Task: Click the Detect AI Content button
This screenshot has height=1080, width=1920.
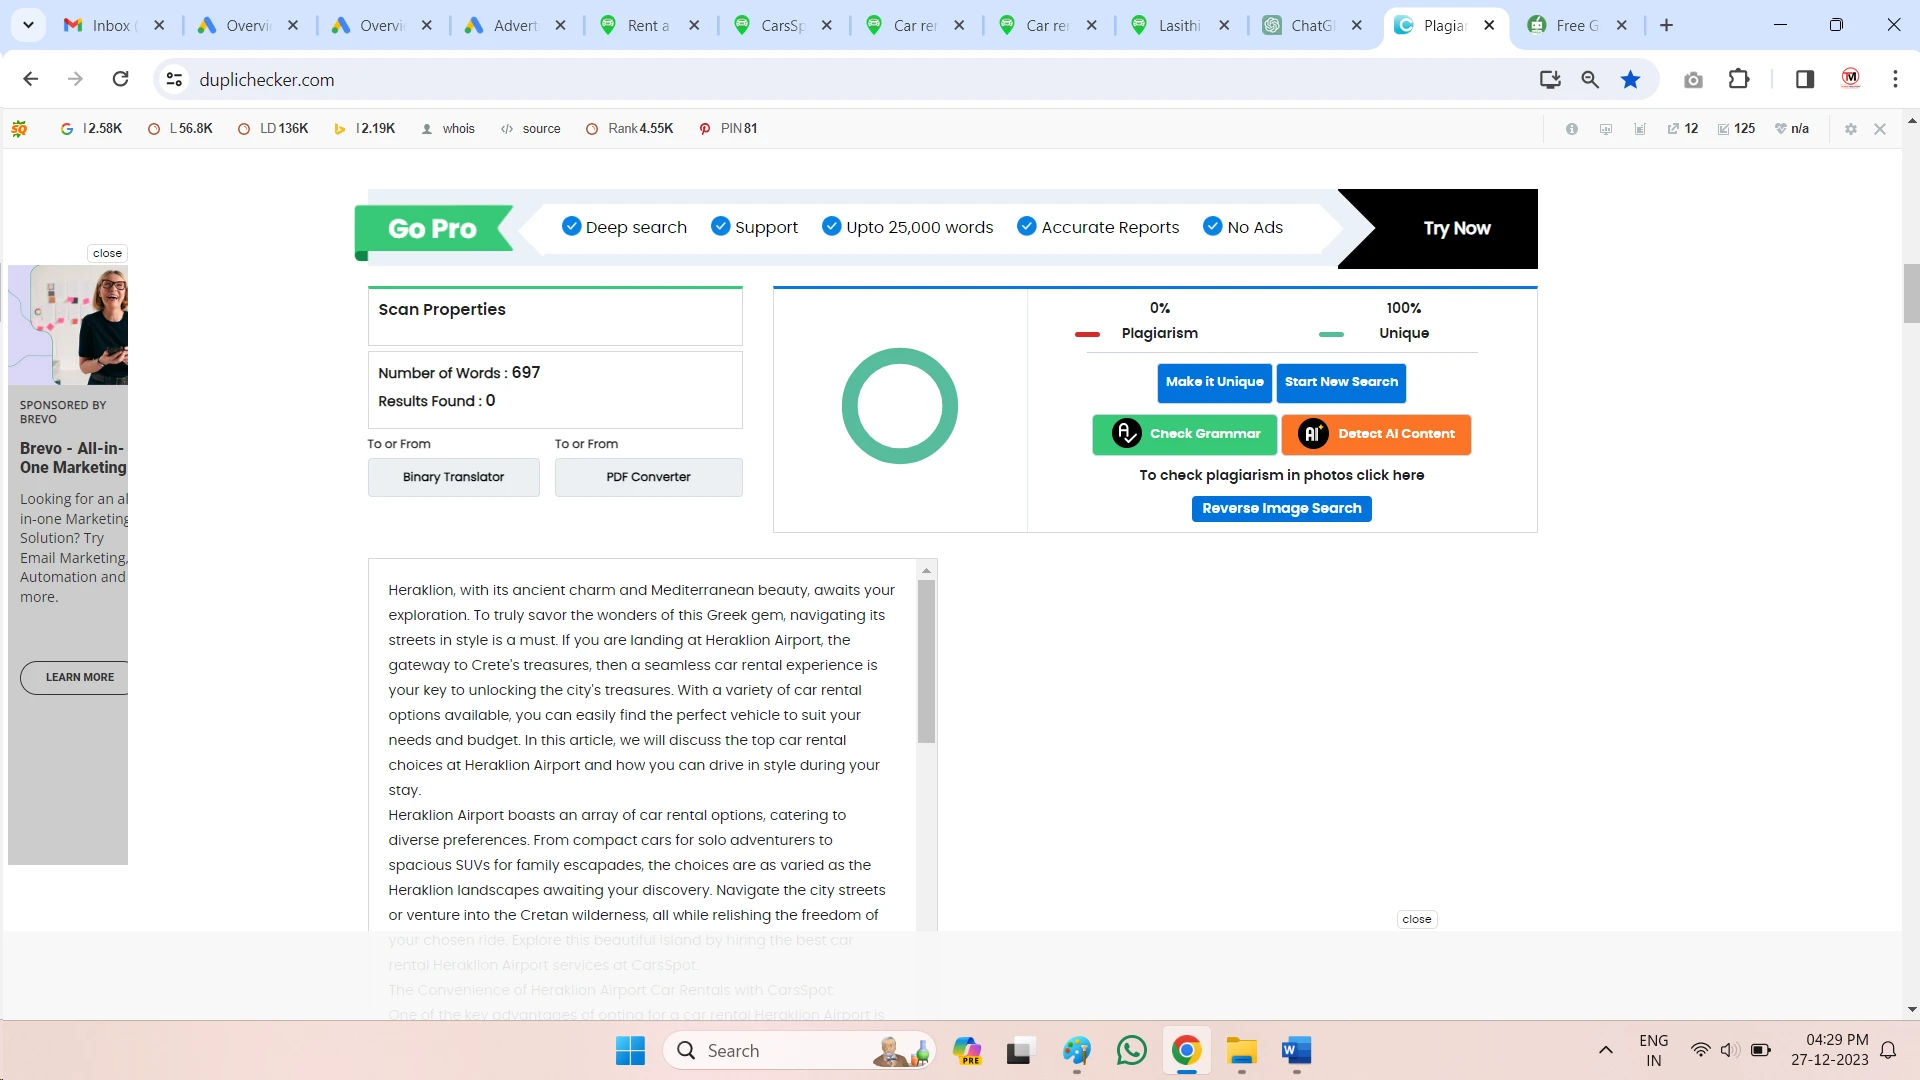Action: [1376, 434]
